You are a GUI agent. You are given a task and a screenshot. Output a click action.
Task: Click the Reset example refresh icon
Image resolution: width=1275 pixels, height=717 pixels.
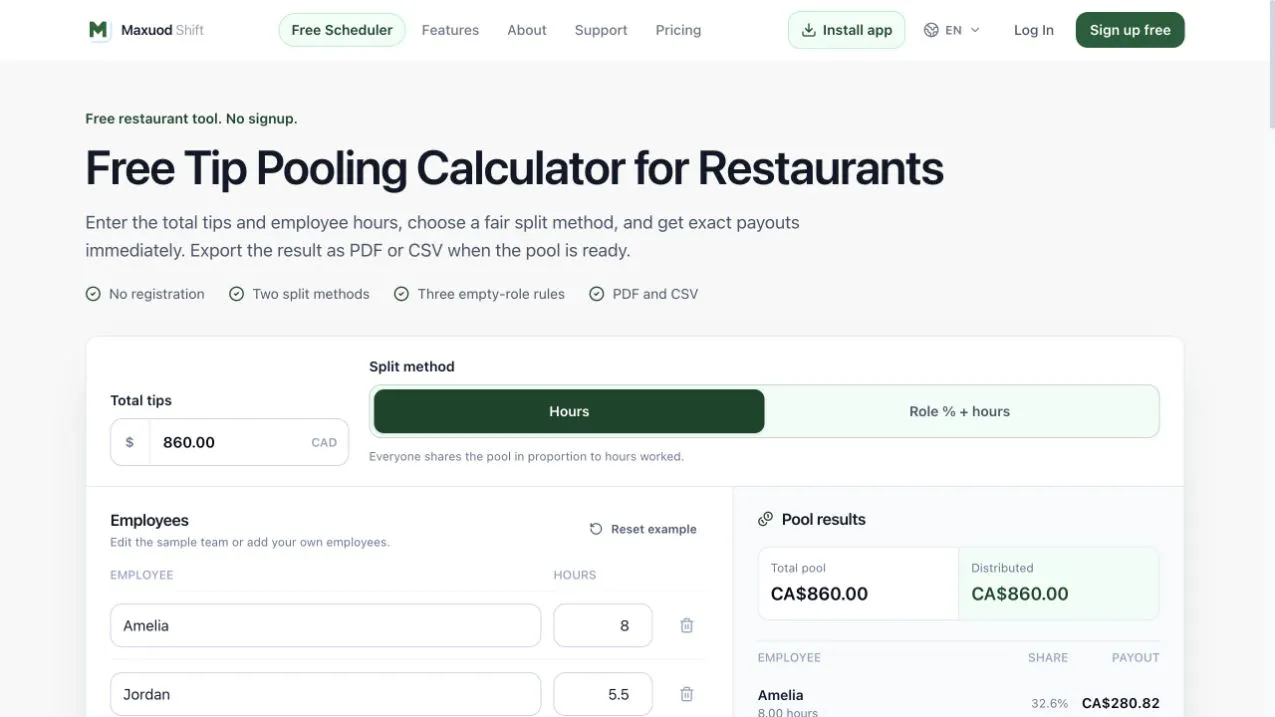point(596,529)
